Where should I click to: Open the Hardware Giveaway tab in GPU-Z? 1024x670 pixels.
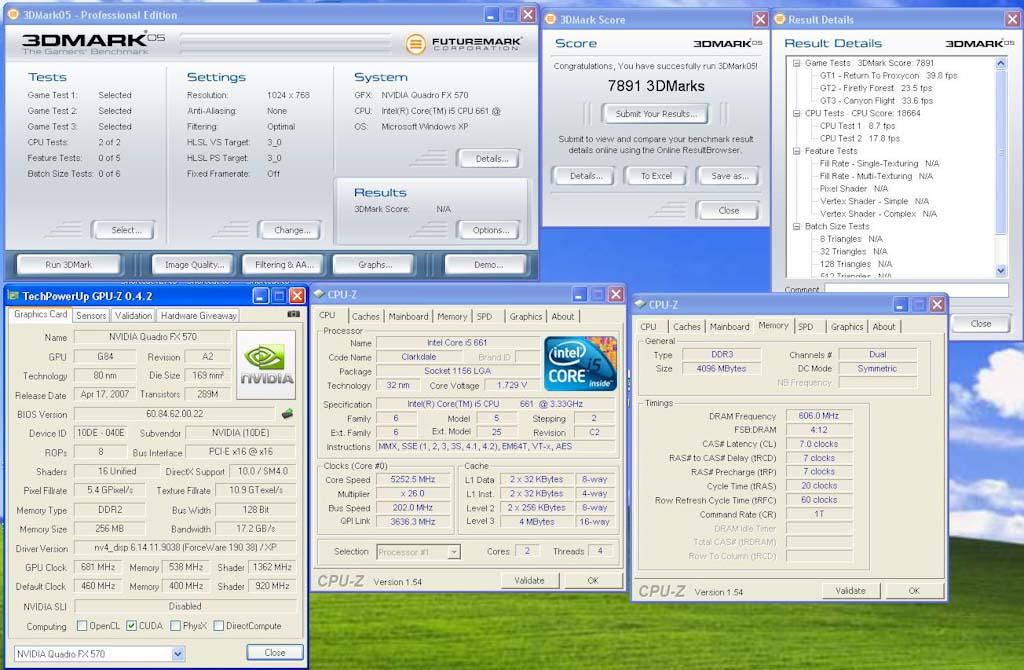(x=199, y=315)
